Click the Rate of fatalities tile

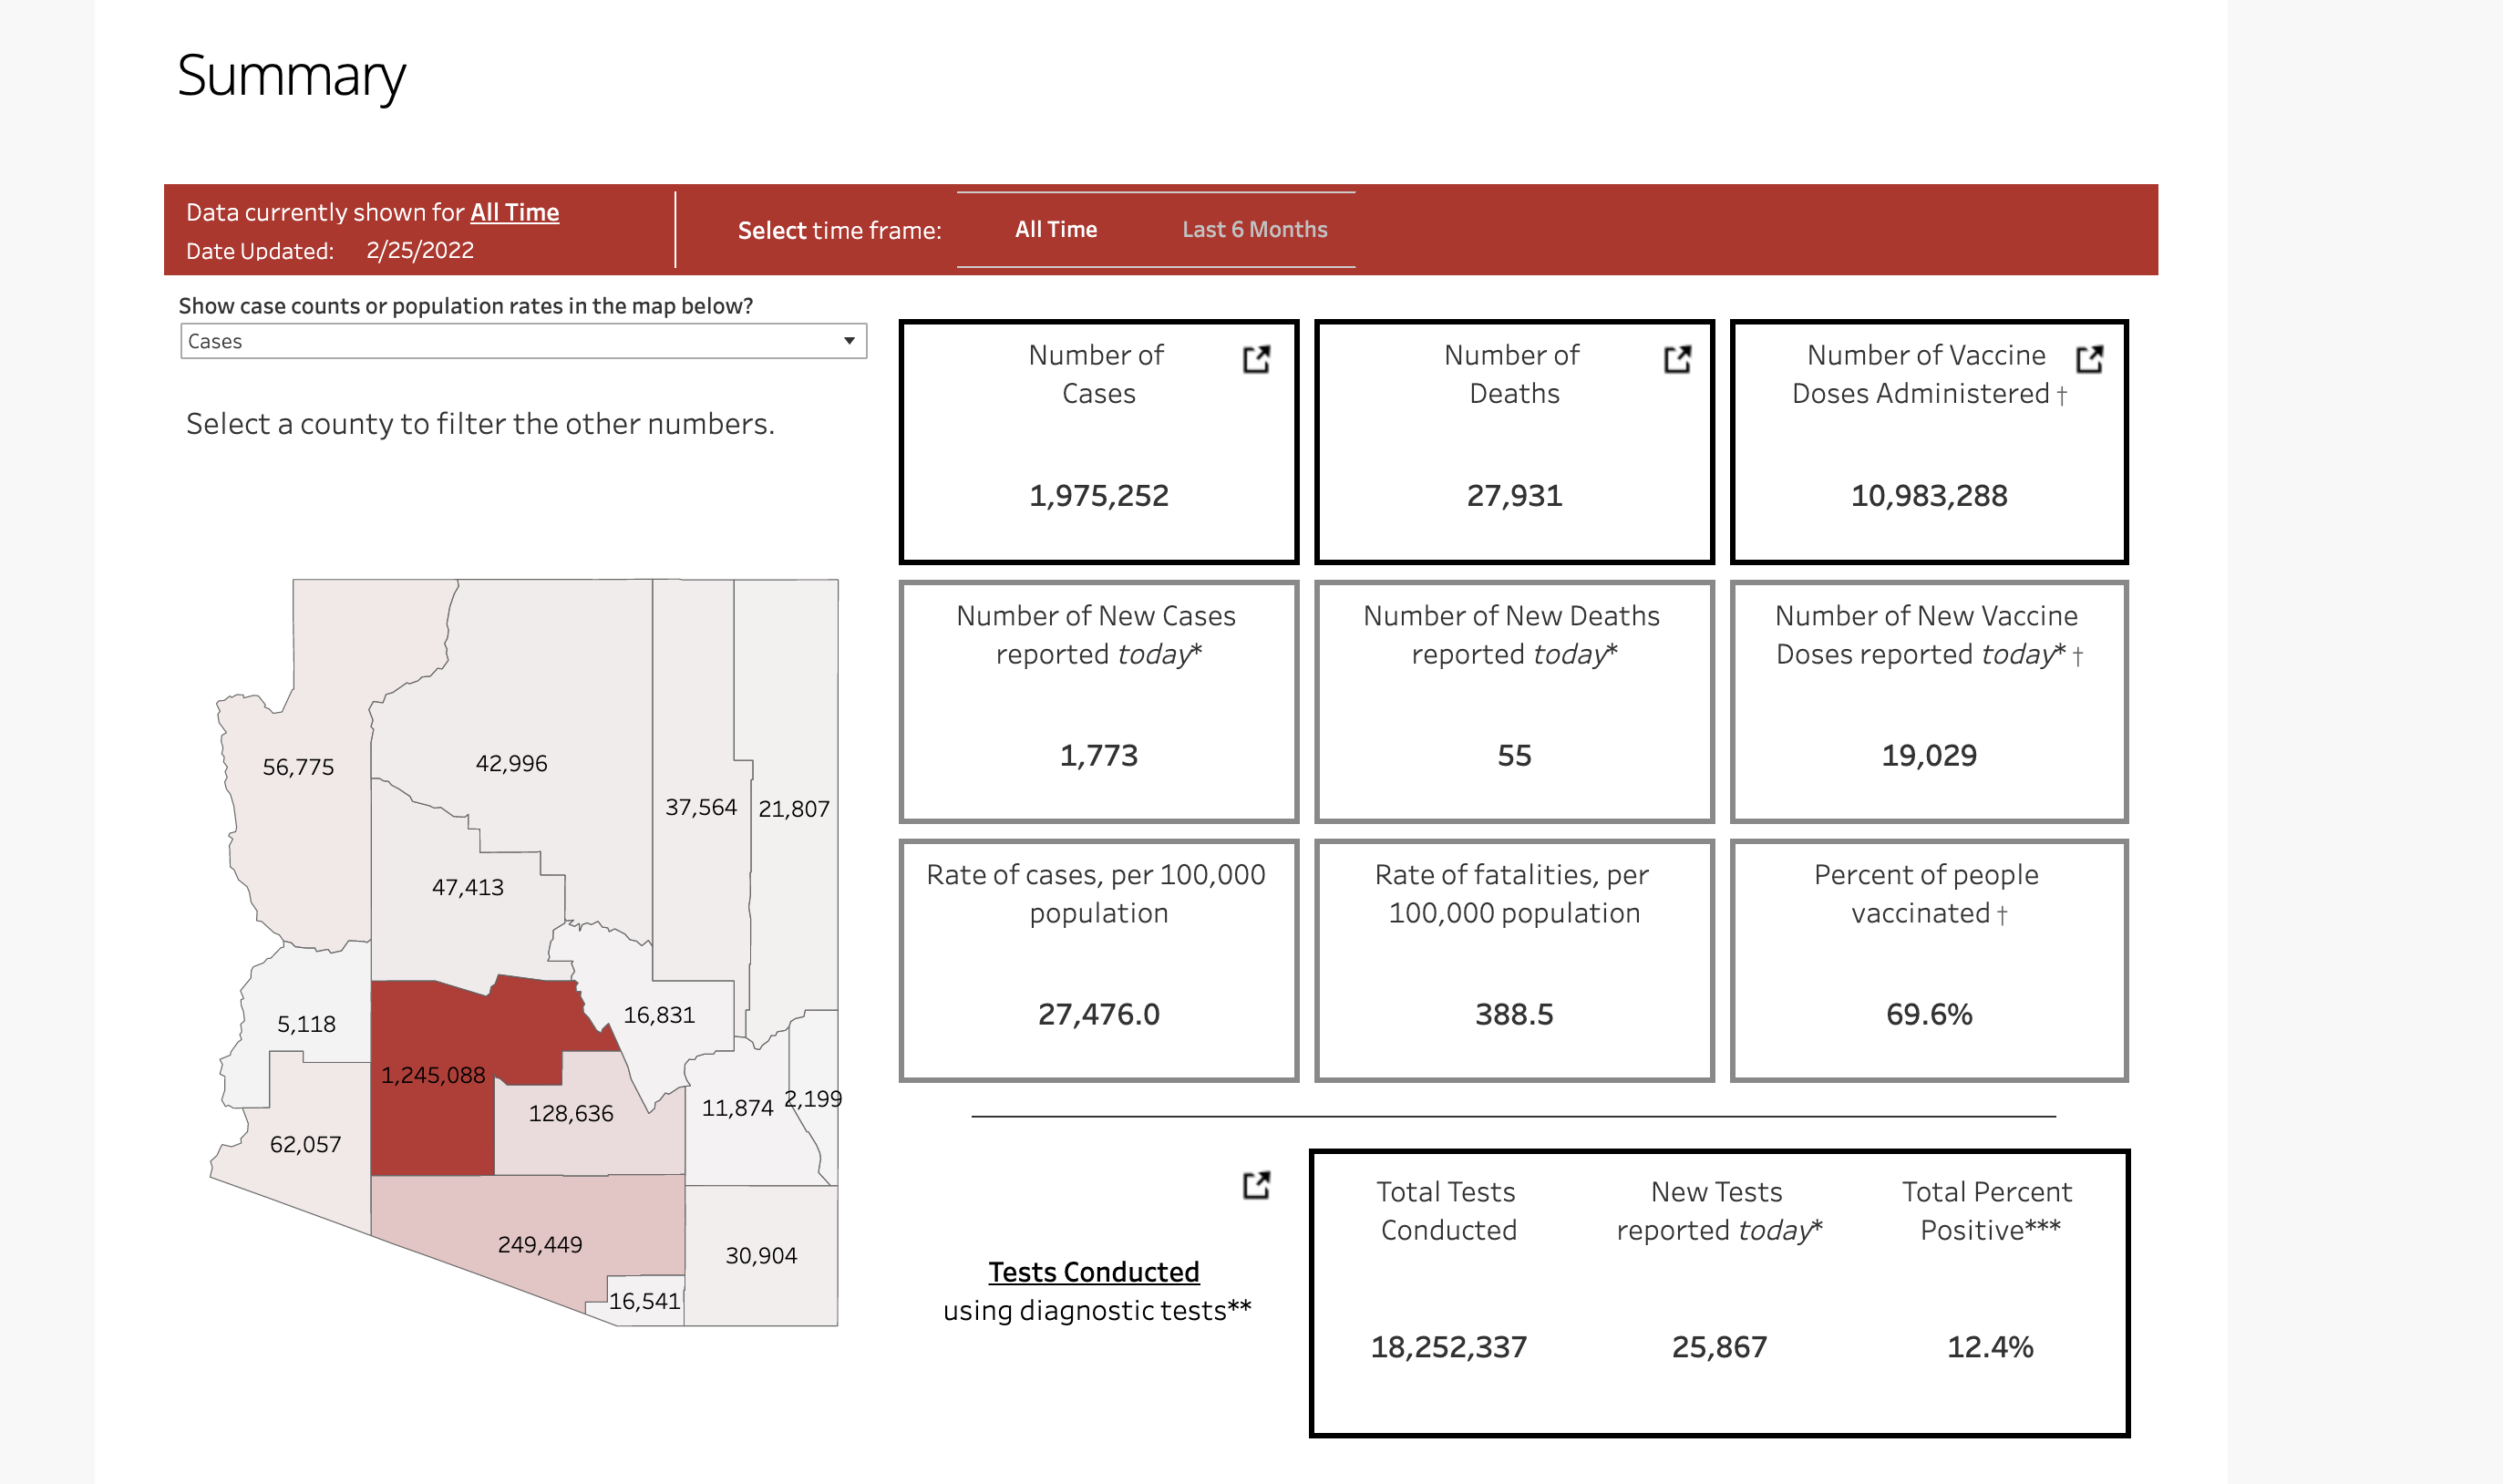click(x=1513, y=960)
